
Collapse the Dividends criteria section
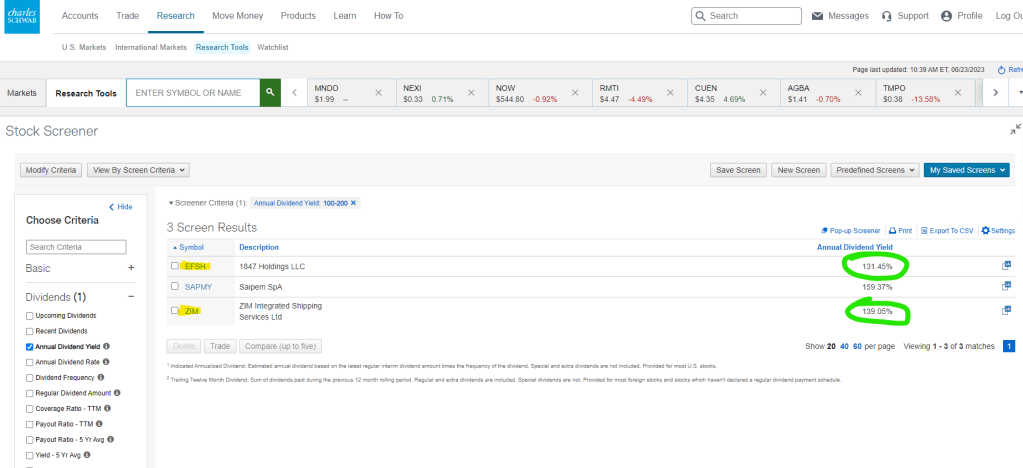tap(131, 297)
